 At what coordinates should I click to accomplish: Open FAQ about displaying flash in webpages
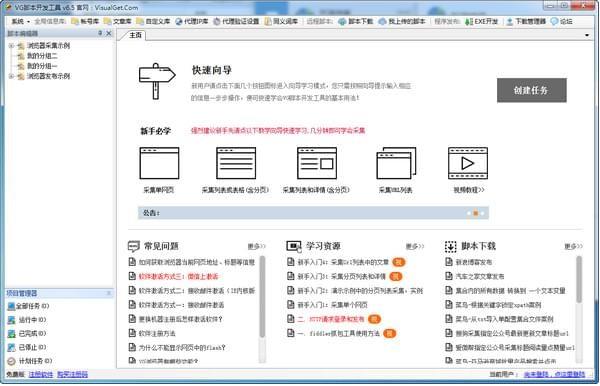[182, 348]
